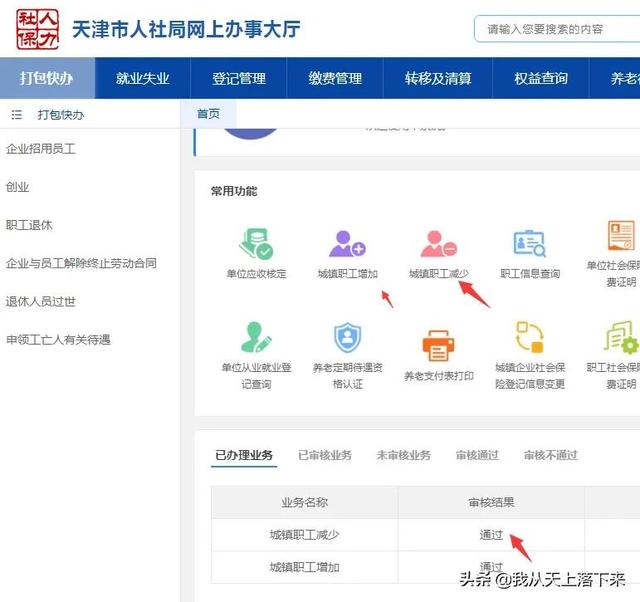The height and width of the screenshot is (602, 640).
Task: Open the 转移及清算 menu
Action: point(438,78)
